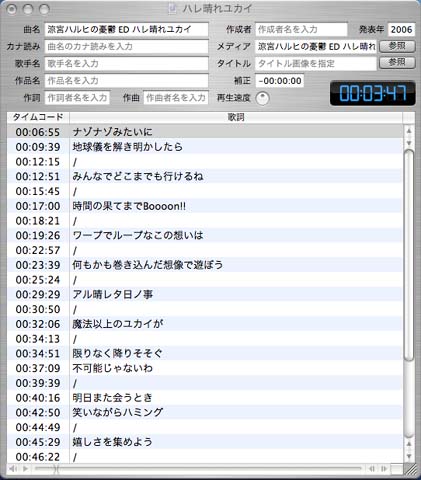Click the 参照 button next to the タイトル field
Viewport: 421px width, 480px height.
pyautogui.click(x=397, y=63)
